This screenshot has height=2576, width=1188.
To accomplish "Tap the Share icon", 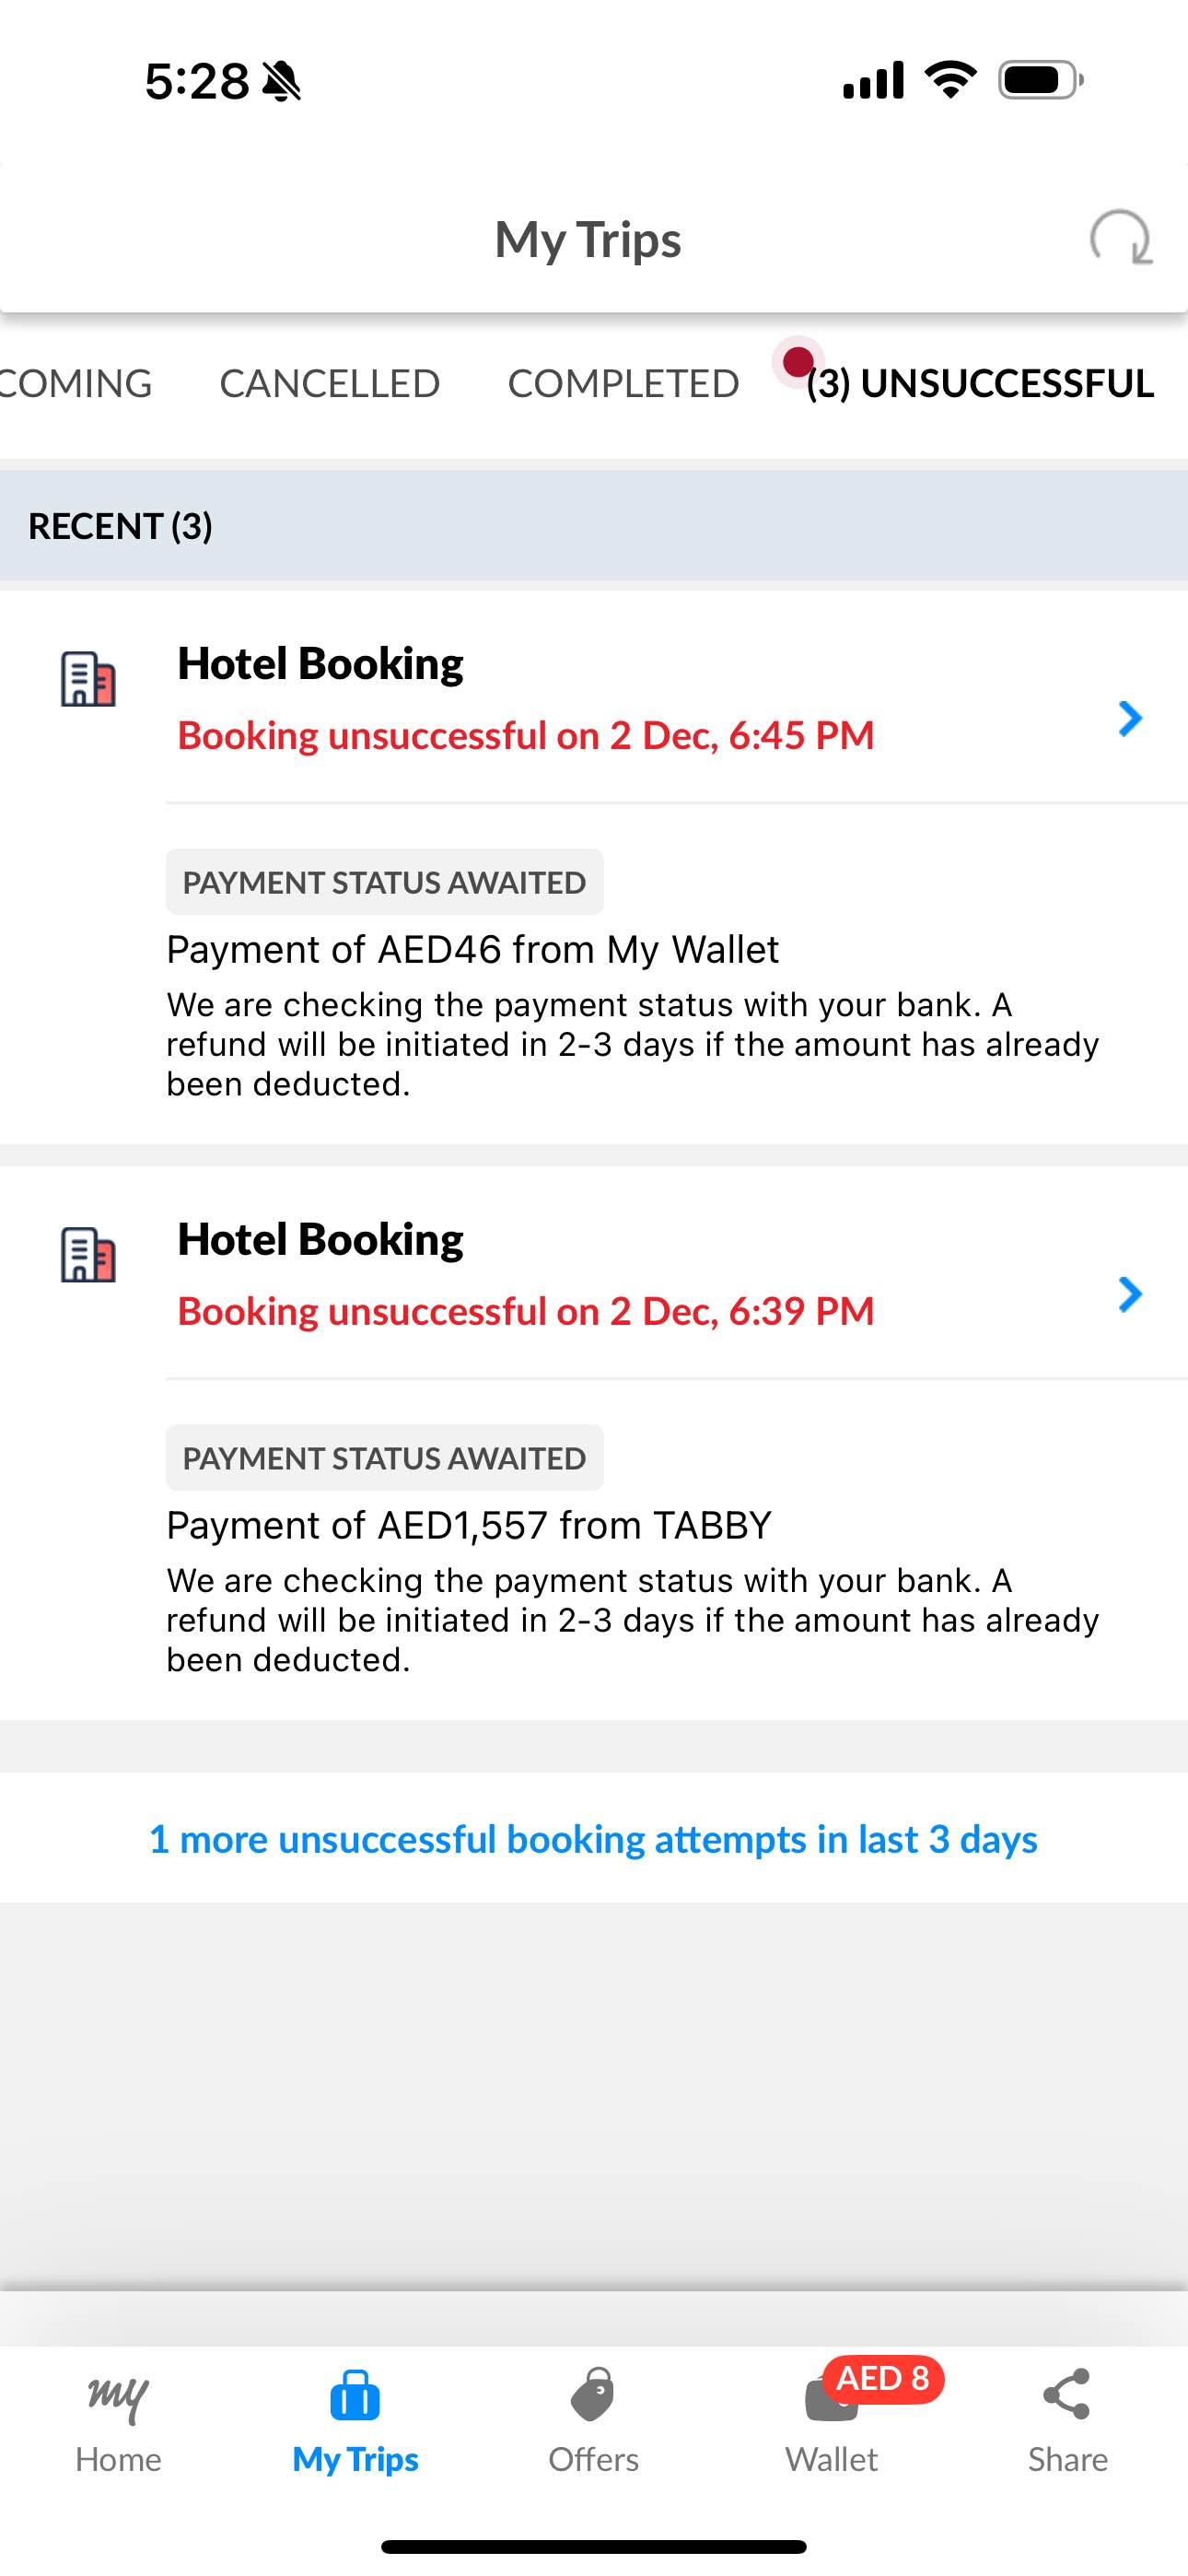I will click(1067, 2395).
